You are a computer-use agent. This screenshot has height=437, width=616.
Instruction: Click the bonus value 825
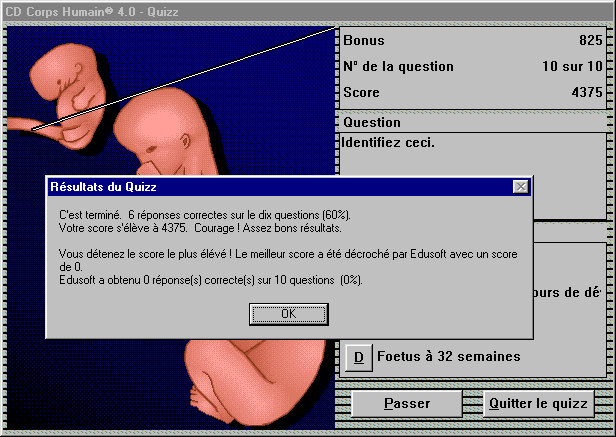tap(589, 41)
